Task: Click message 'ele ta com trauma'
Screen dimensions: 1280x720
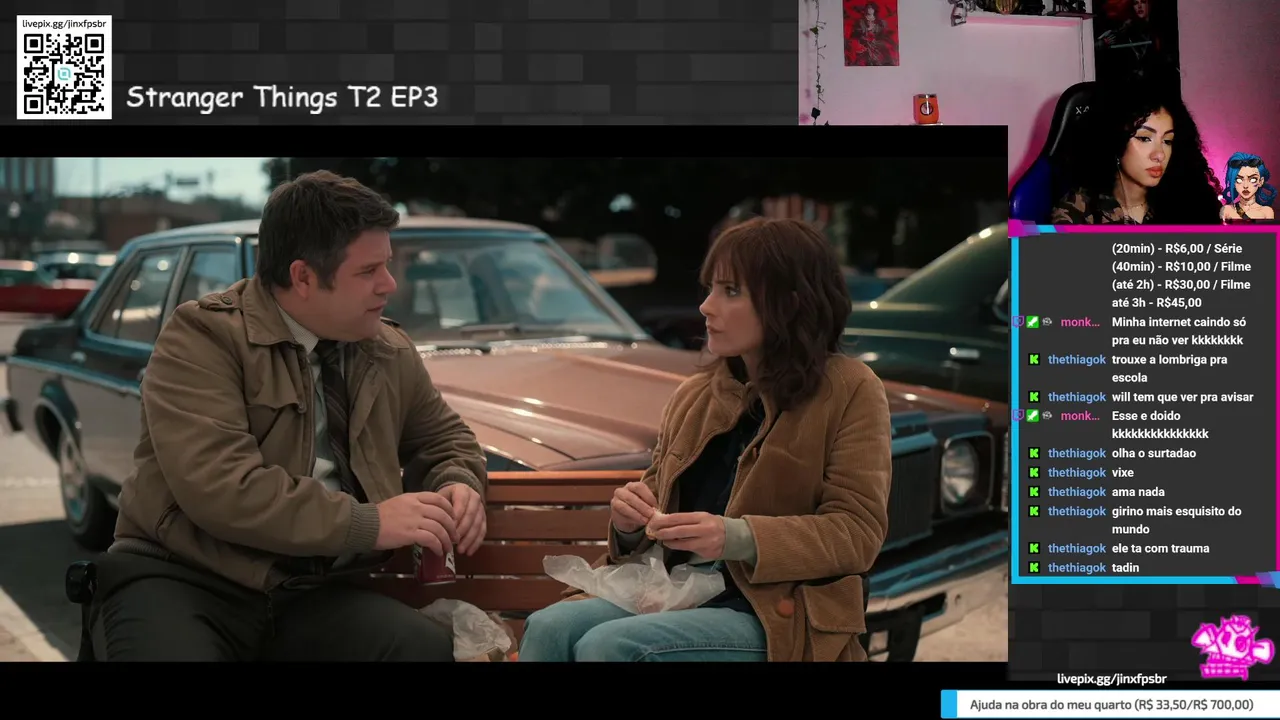Action: tap(1160, 549)
